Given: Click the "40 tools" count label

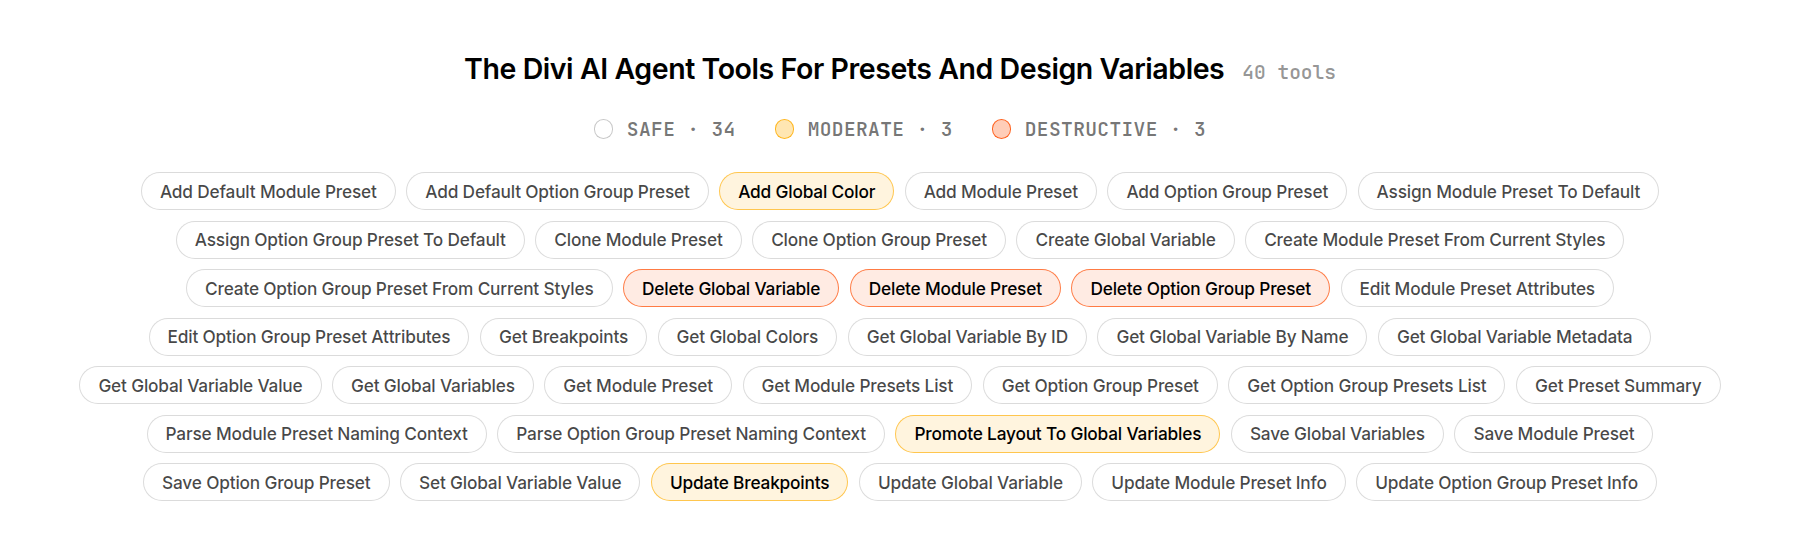Looking at the screenshot, I should tap(1289, 72).
